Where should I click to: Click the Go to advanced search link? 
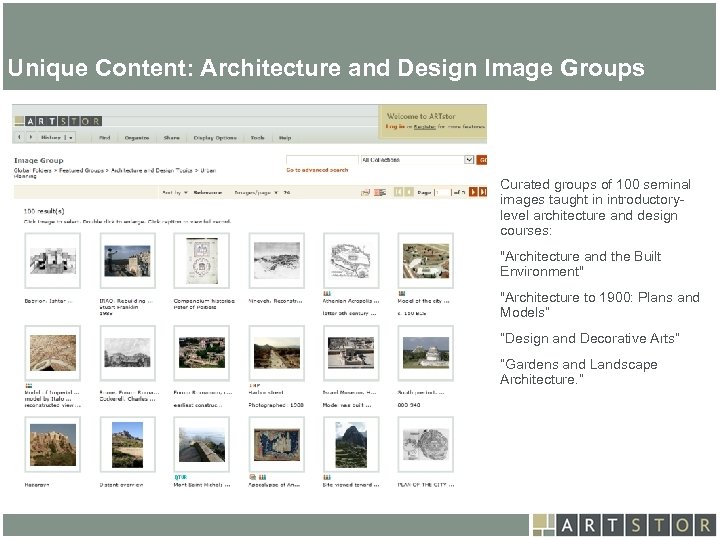coord(317,170)
